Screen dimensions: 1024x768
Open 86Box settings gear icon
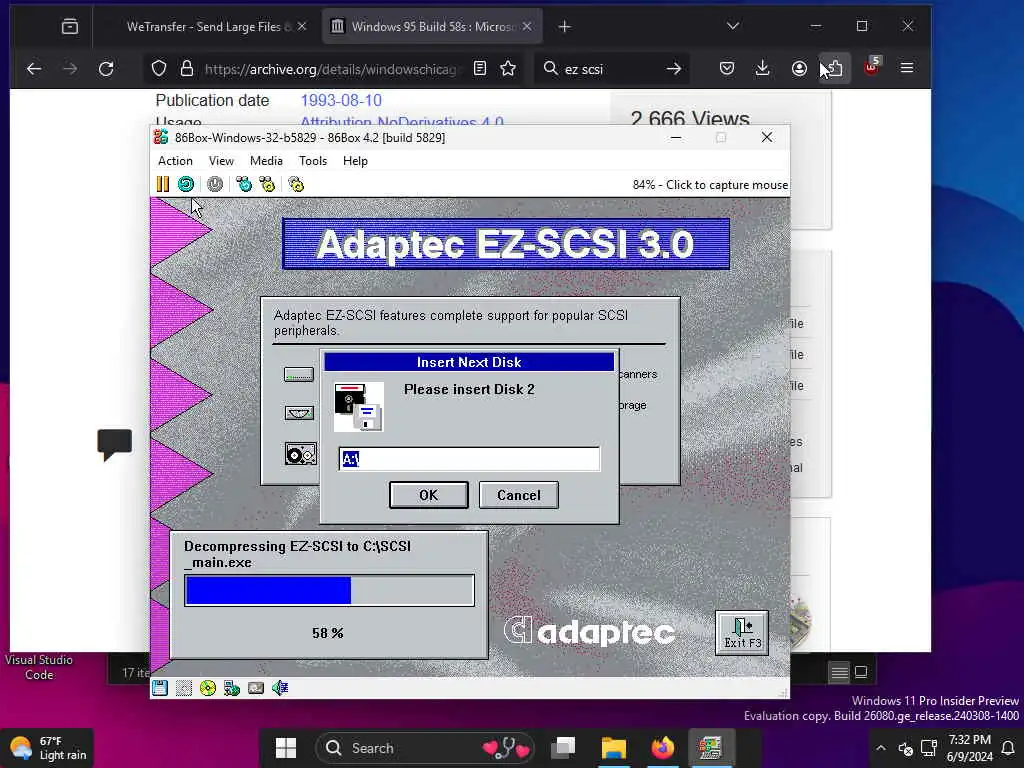[x=296, y=185]
